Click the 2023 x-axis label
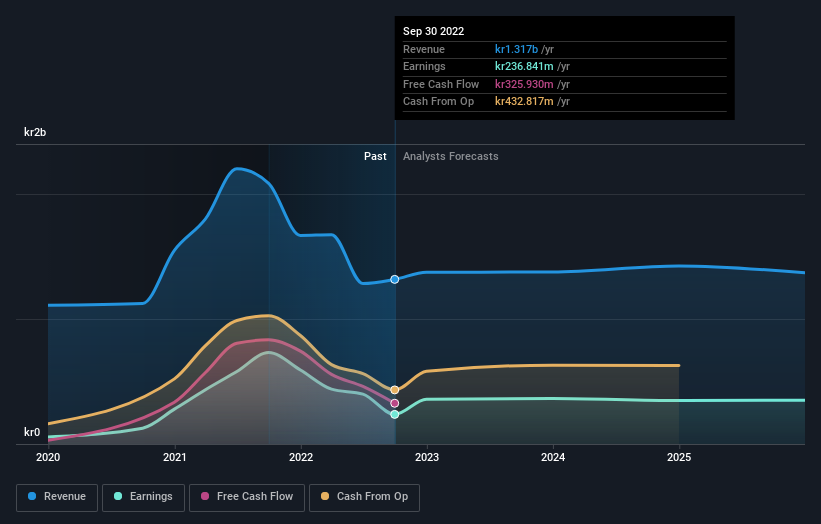821x524 pixels. tap(427, 458)
